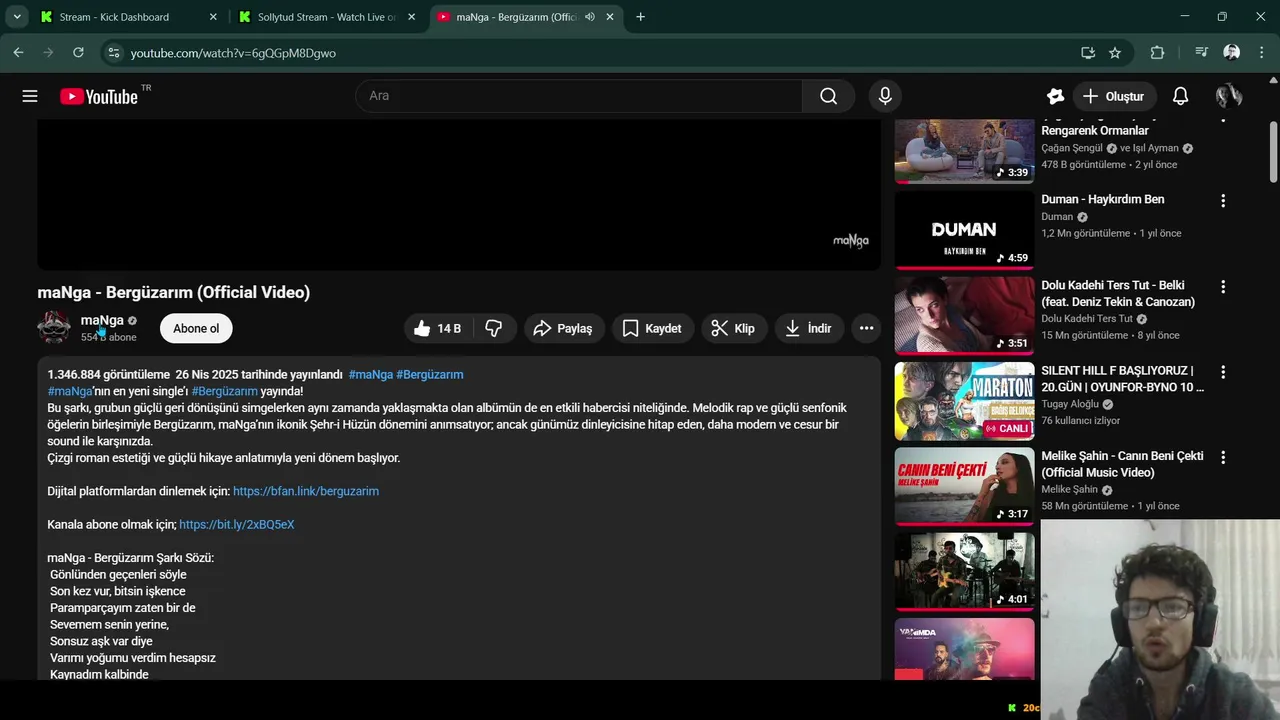1280x720 pixels.
Task: Close the Kick Dashboard tab
Action: pyautogui.click(x=213, y=17)
